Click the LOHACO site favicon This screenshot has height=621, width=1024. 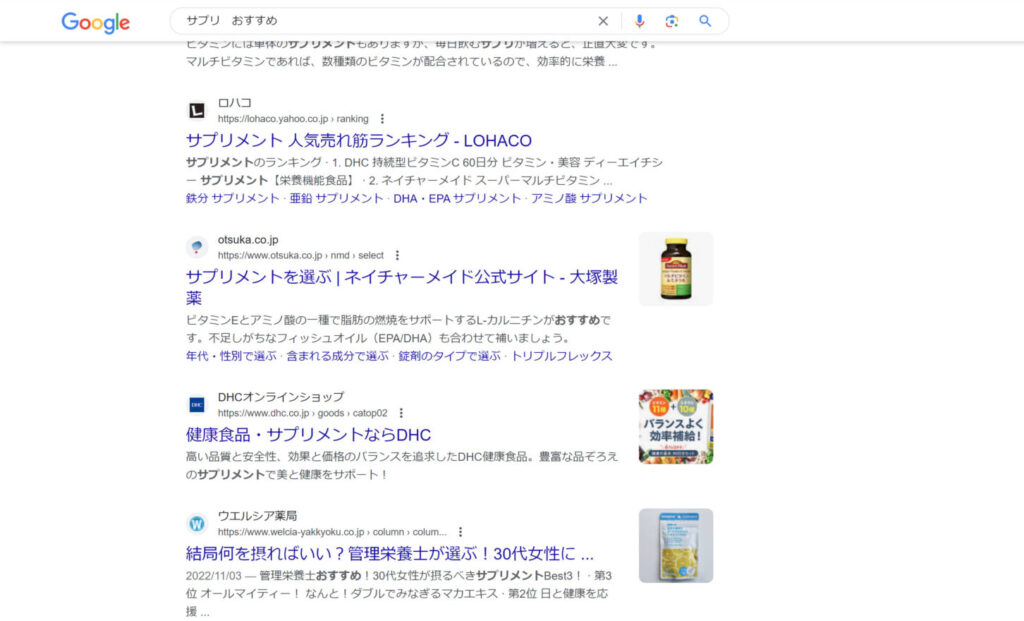197,110
